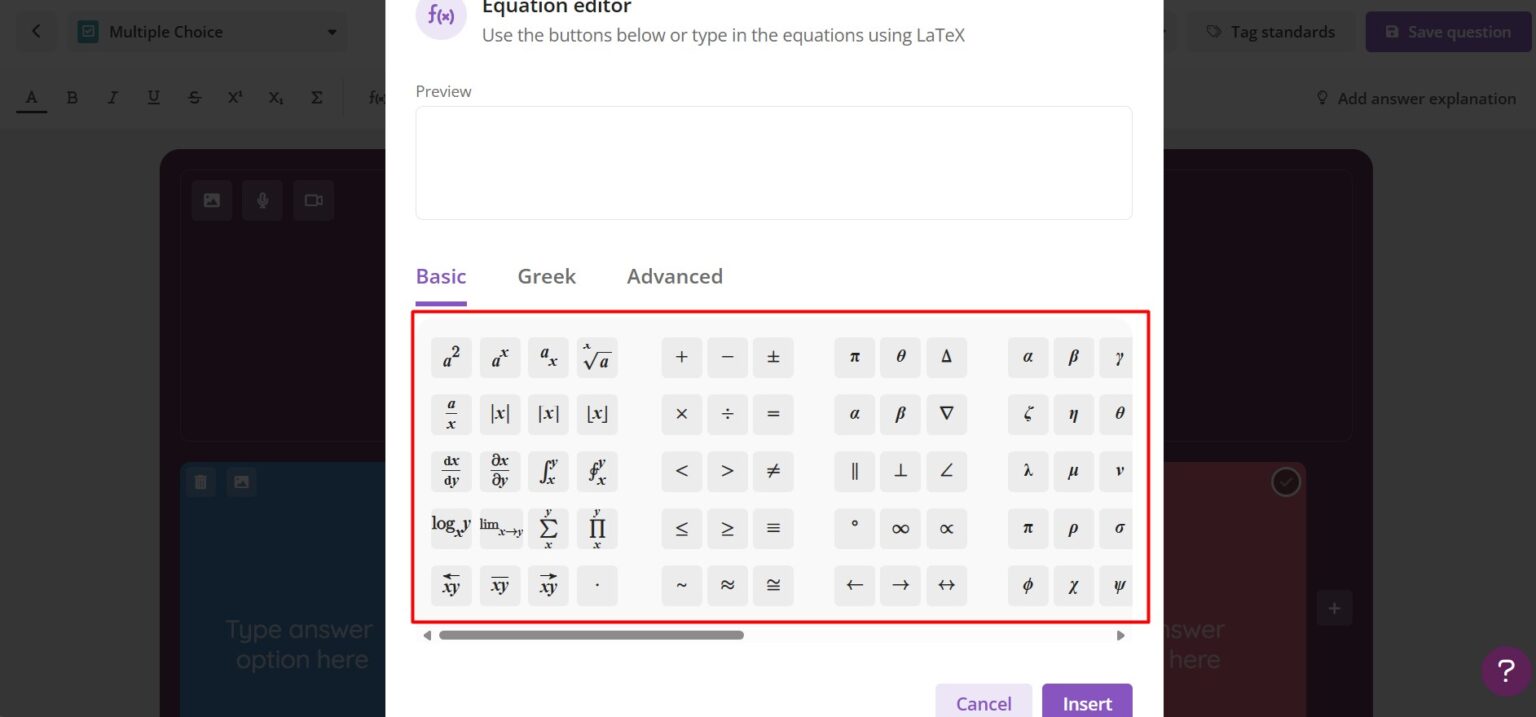Insert the logarithm button
The width and height of the screenshot is (1536, 717).
pos(451,528)
